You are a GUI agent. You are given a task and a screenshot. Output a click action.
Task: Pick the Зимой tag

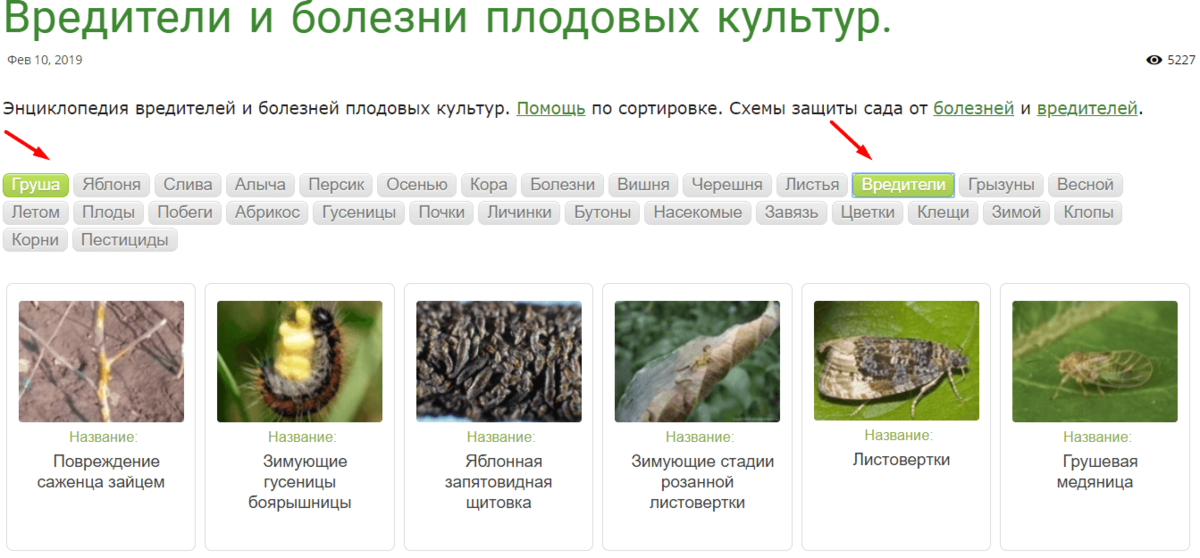pos(1016,212)
